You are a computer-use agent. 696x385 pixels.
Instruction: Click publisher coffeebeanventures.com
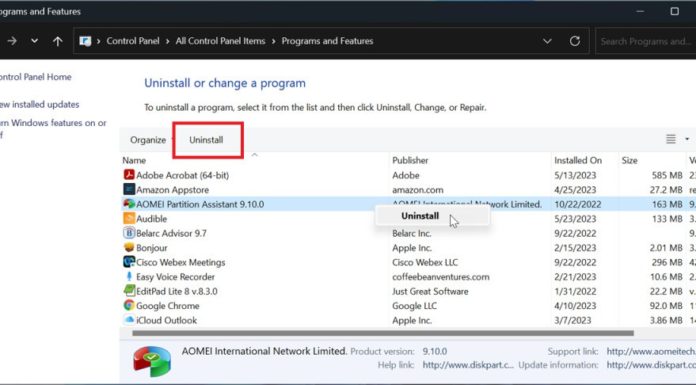pos(441,277)
